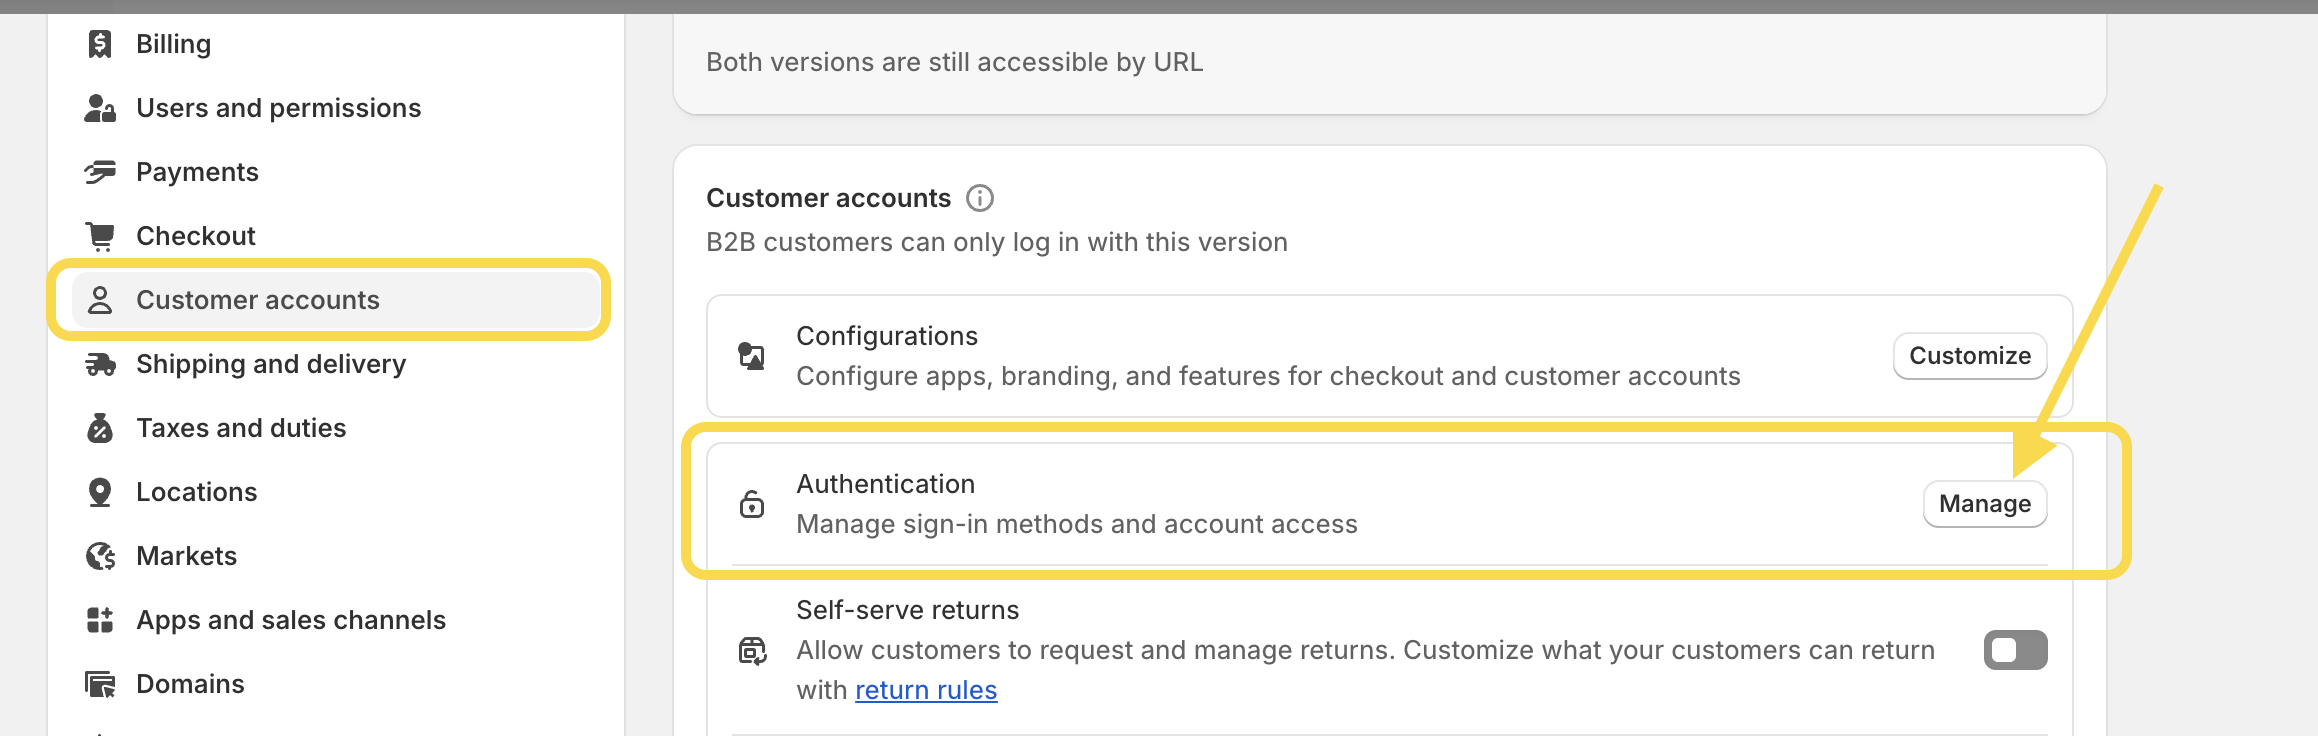Image resolution: width=2318 pixels, height=736 pixels.
Task: Click the Checkout cart icon
Action: pyautogui.click(x=100, y=236)
